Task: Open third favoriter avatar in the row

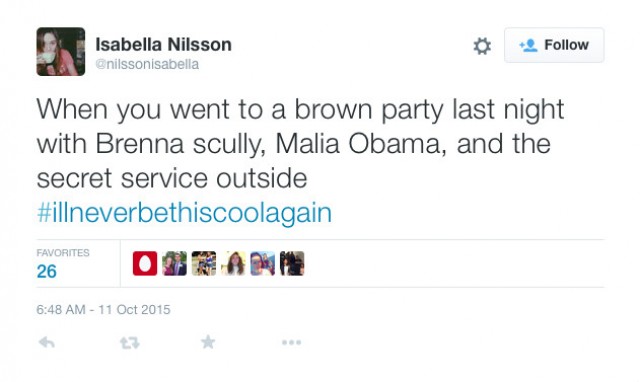Action: pos(204,263)
